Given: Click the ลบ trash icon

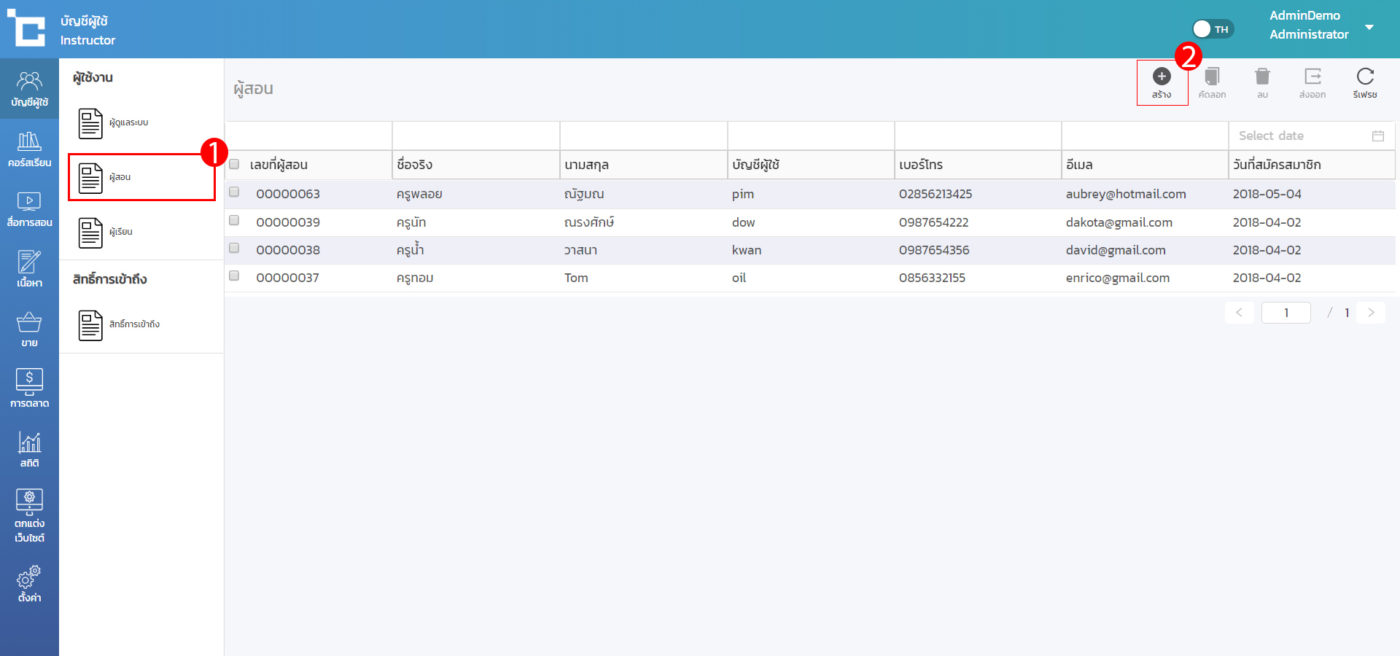Looking at the screenshot, I should 1262,77.
